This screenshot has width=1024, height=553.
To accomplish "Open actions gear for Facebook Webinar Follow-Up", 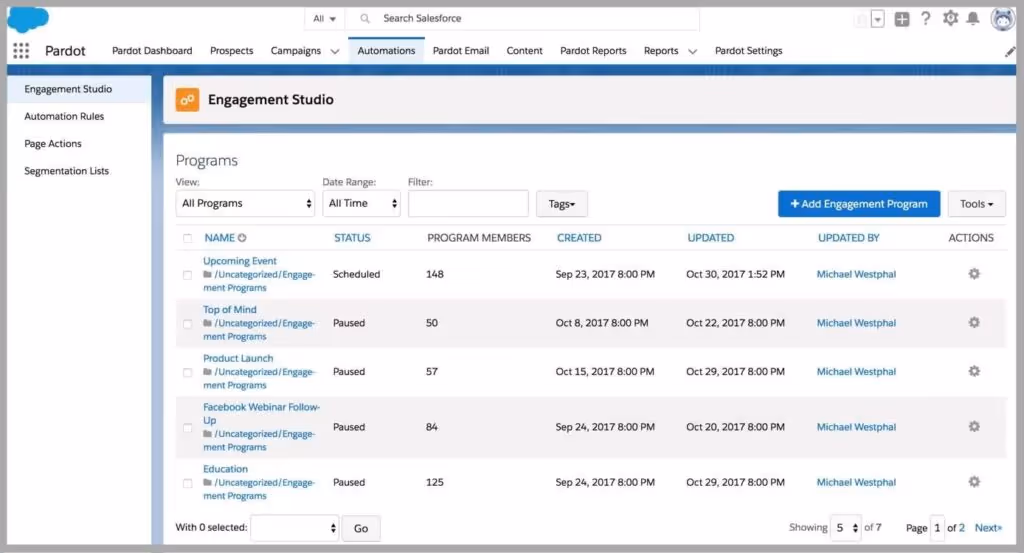I will click(x=974, y=426).
